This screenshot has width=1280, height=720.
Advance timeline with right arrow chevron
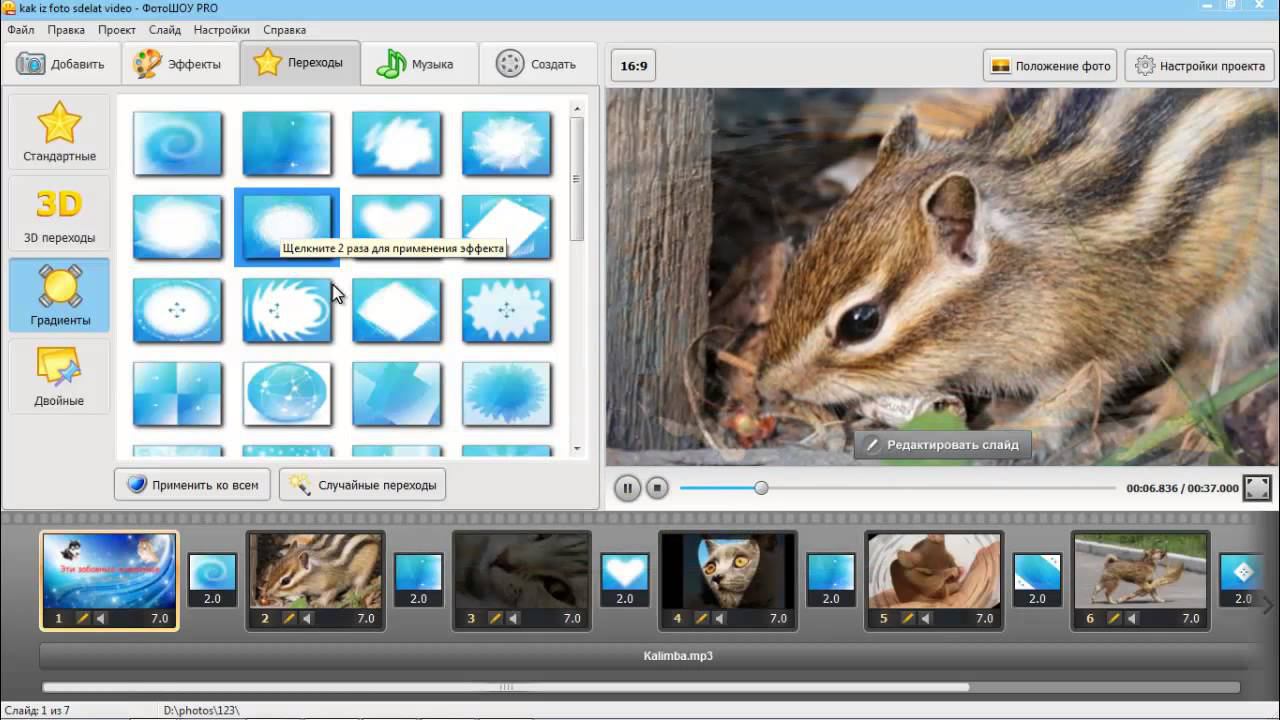pos(1268,605)
